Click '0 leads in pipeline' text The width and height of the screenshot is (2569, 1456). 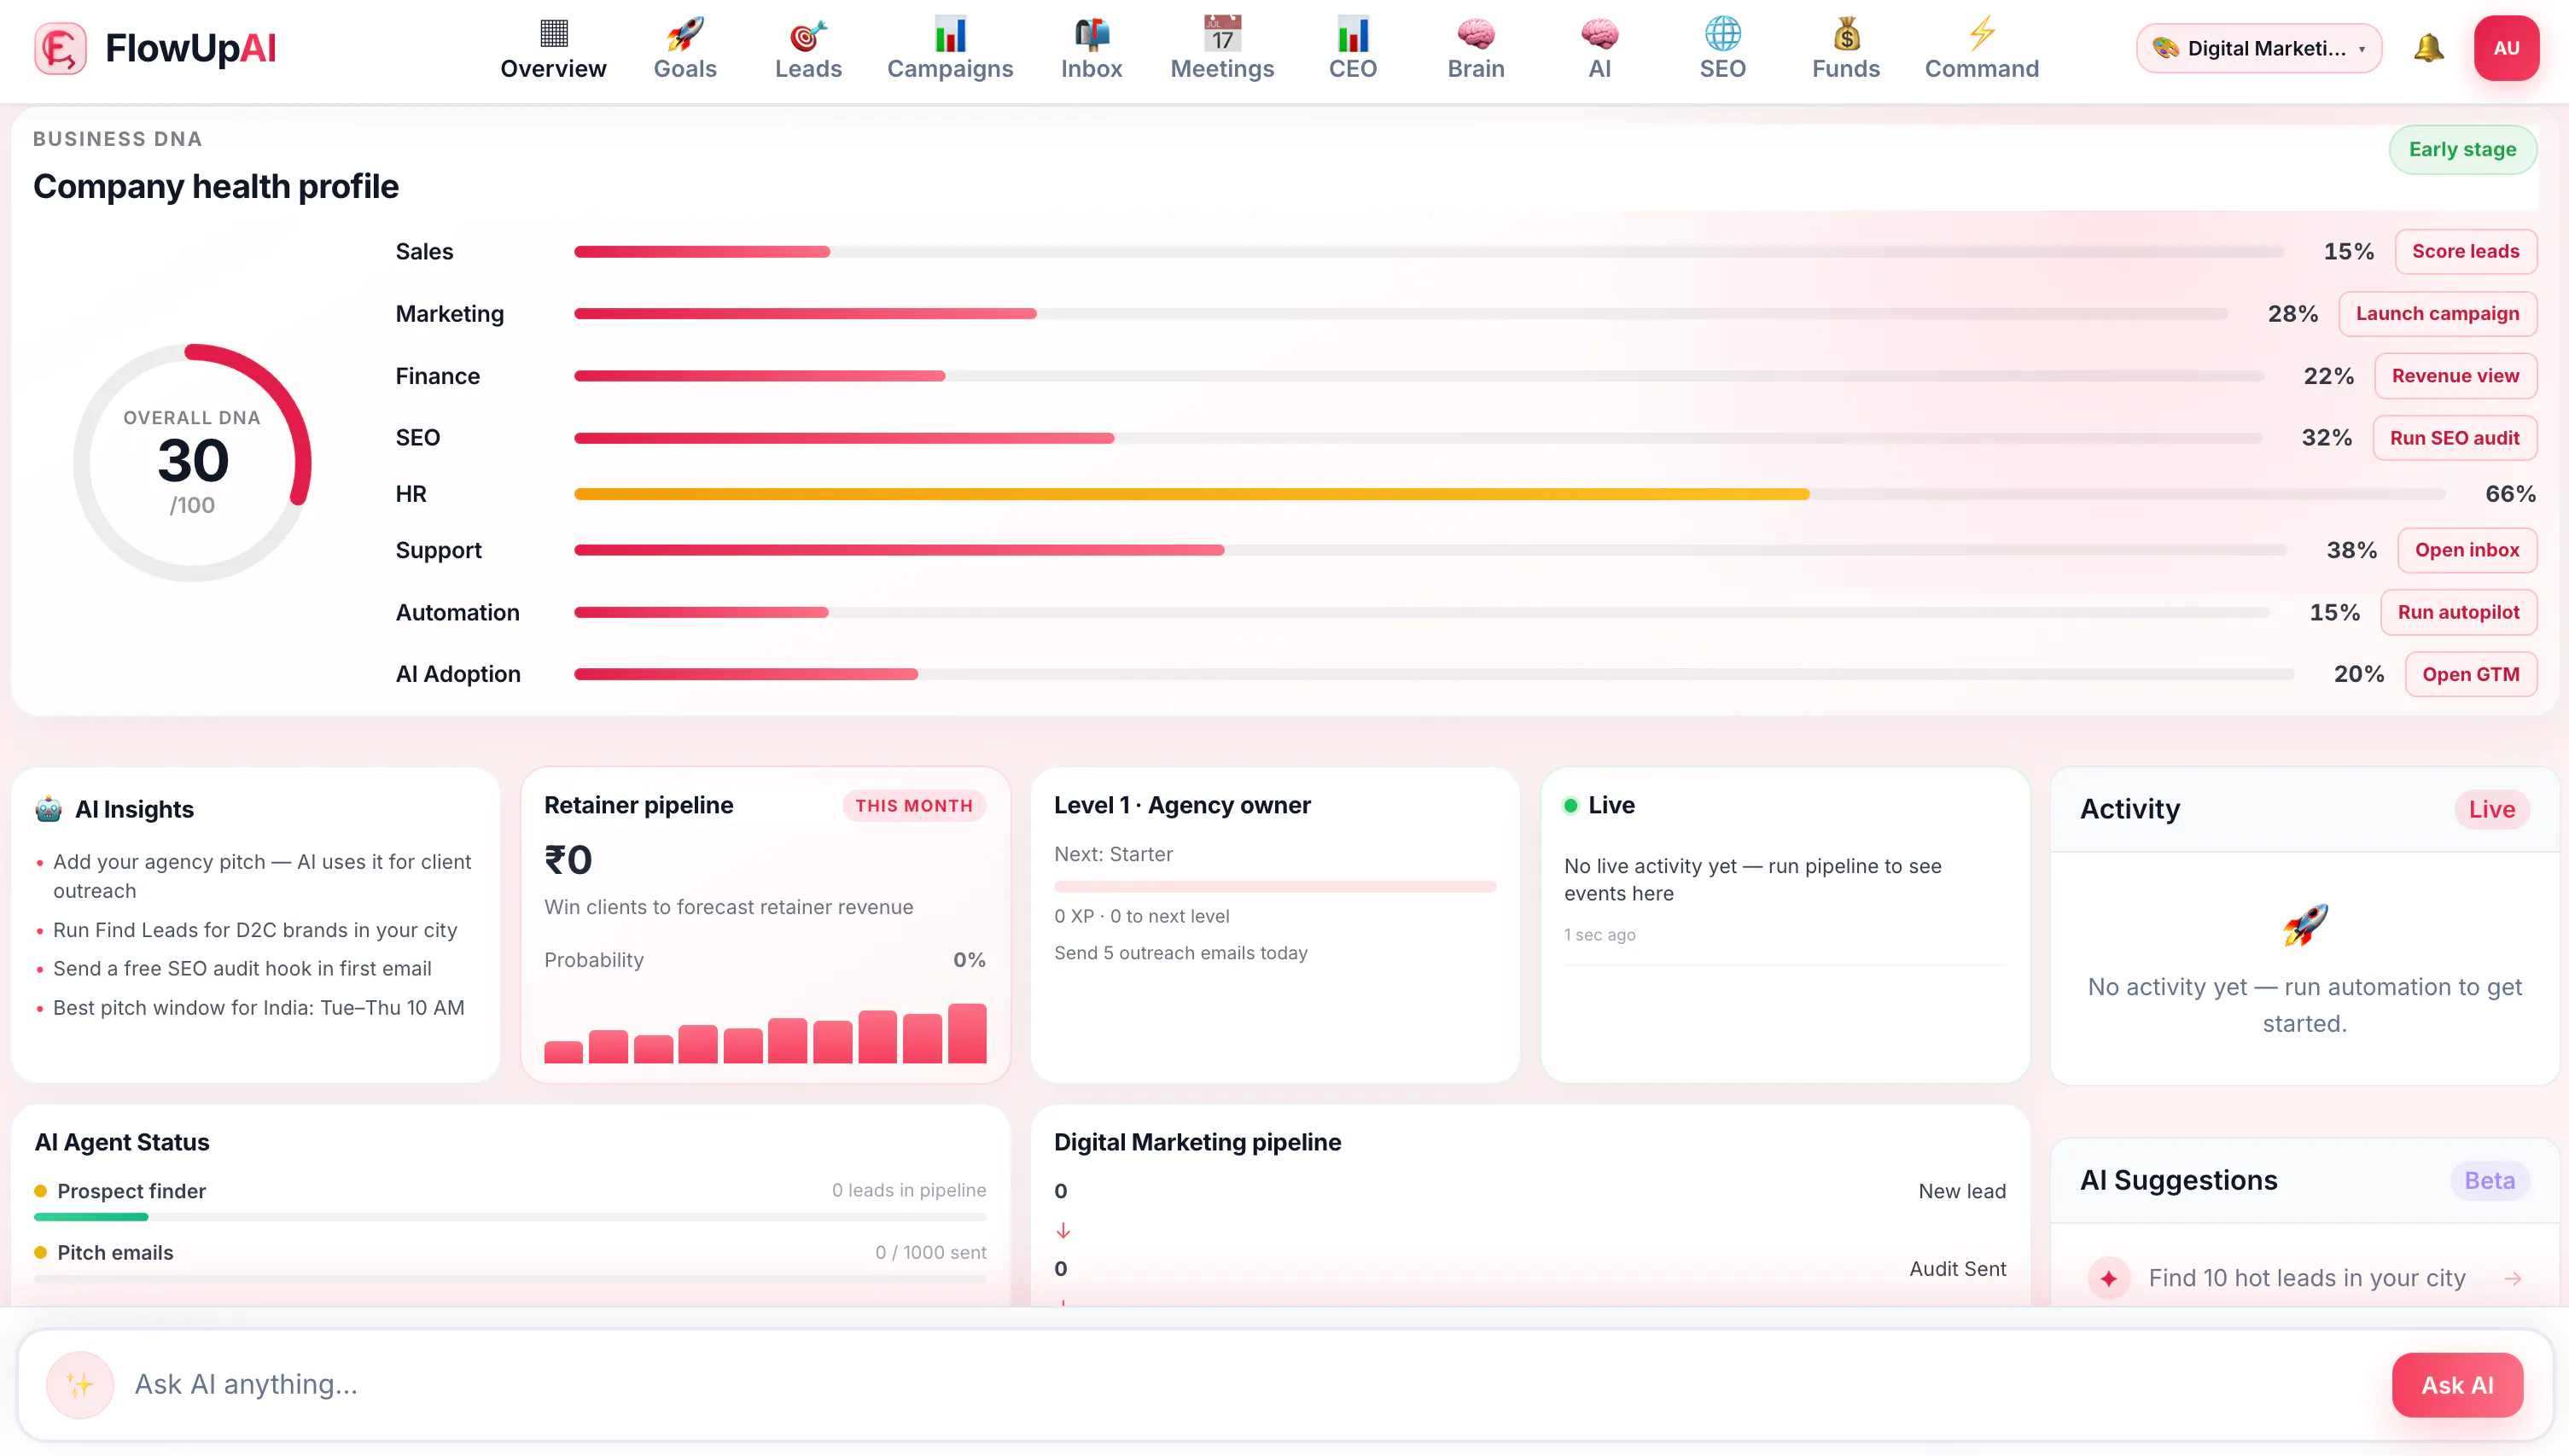pos(909,1190)
